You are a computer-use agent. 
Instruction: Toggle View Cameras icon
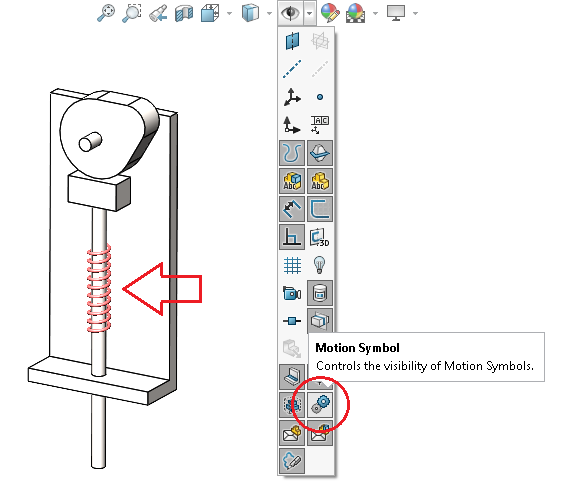tap(292, 293)
